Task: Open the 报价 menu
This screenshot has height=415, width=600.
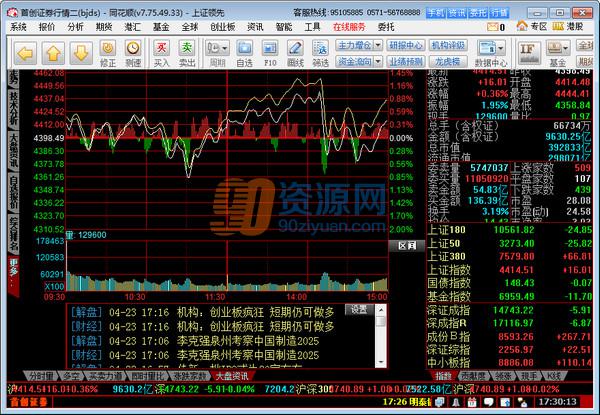Action: point(47,27)
